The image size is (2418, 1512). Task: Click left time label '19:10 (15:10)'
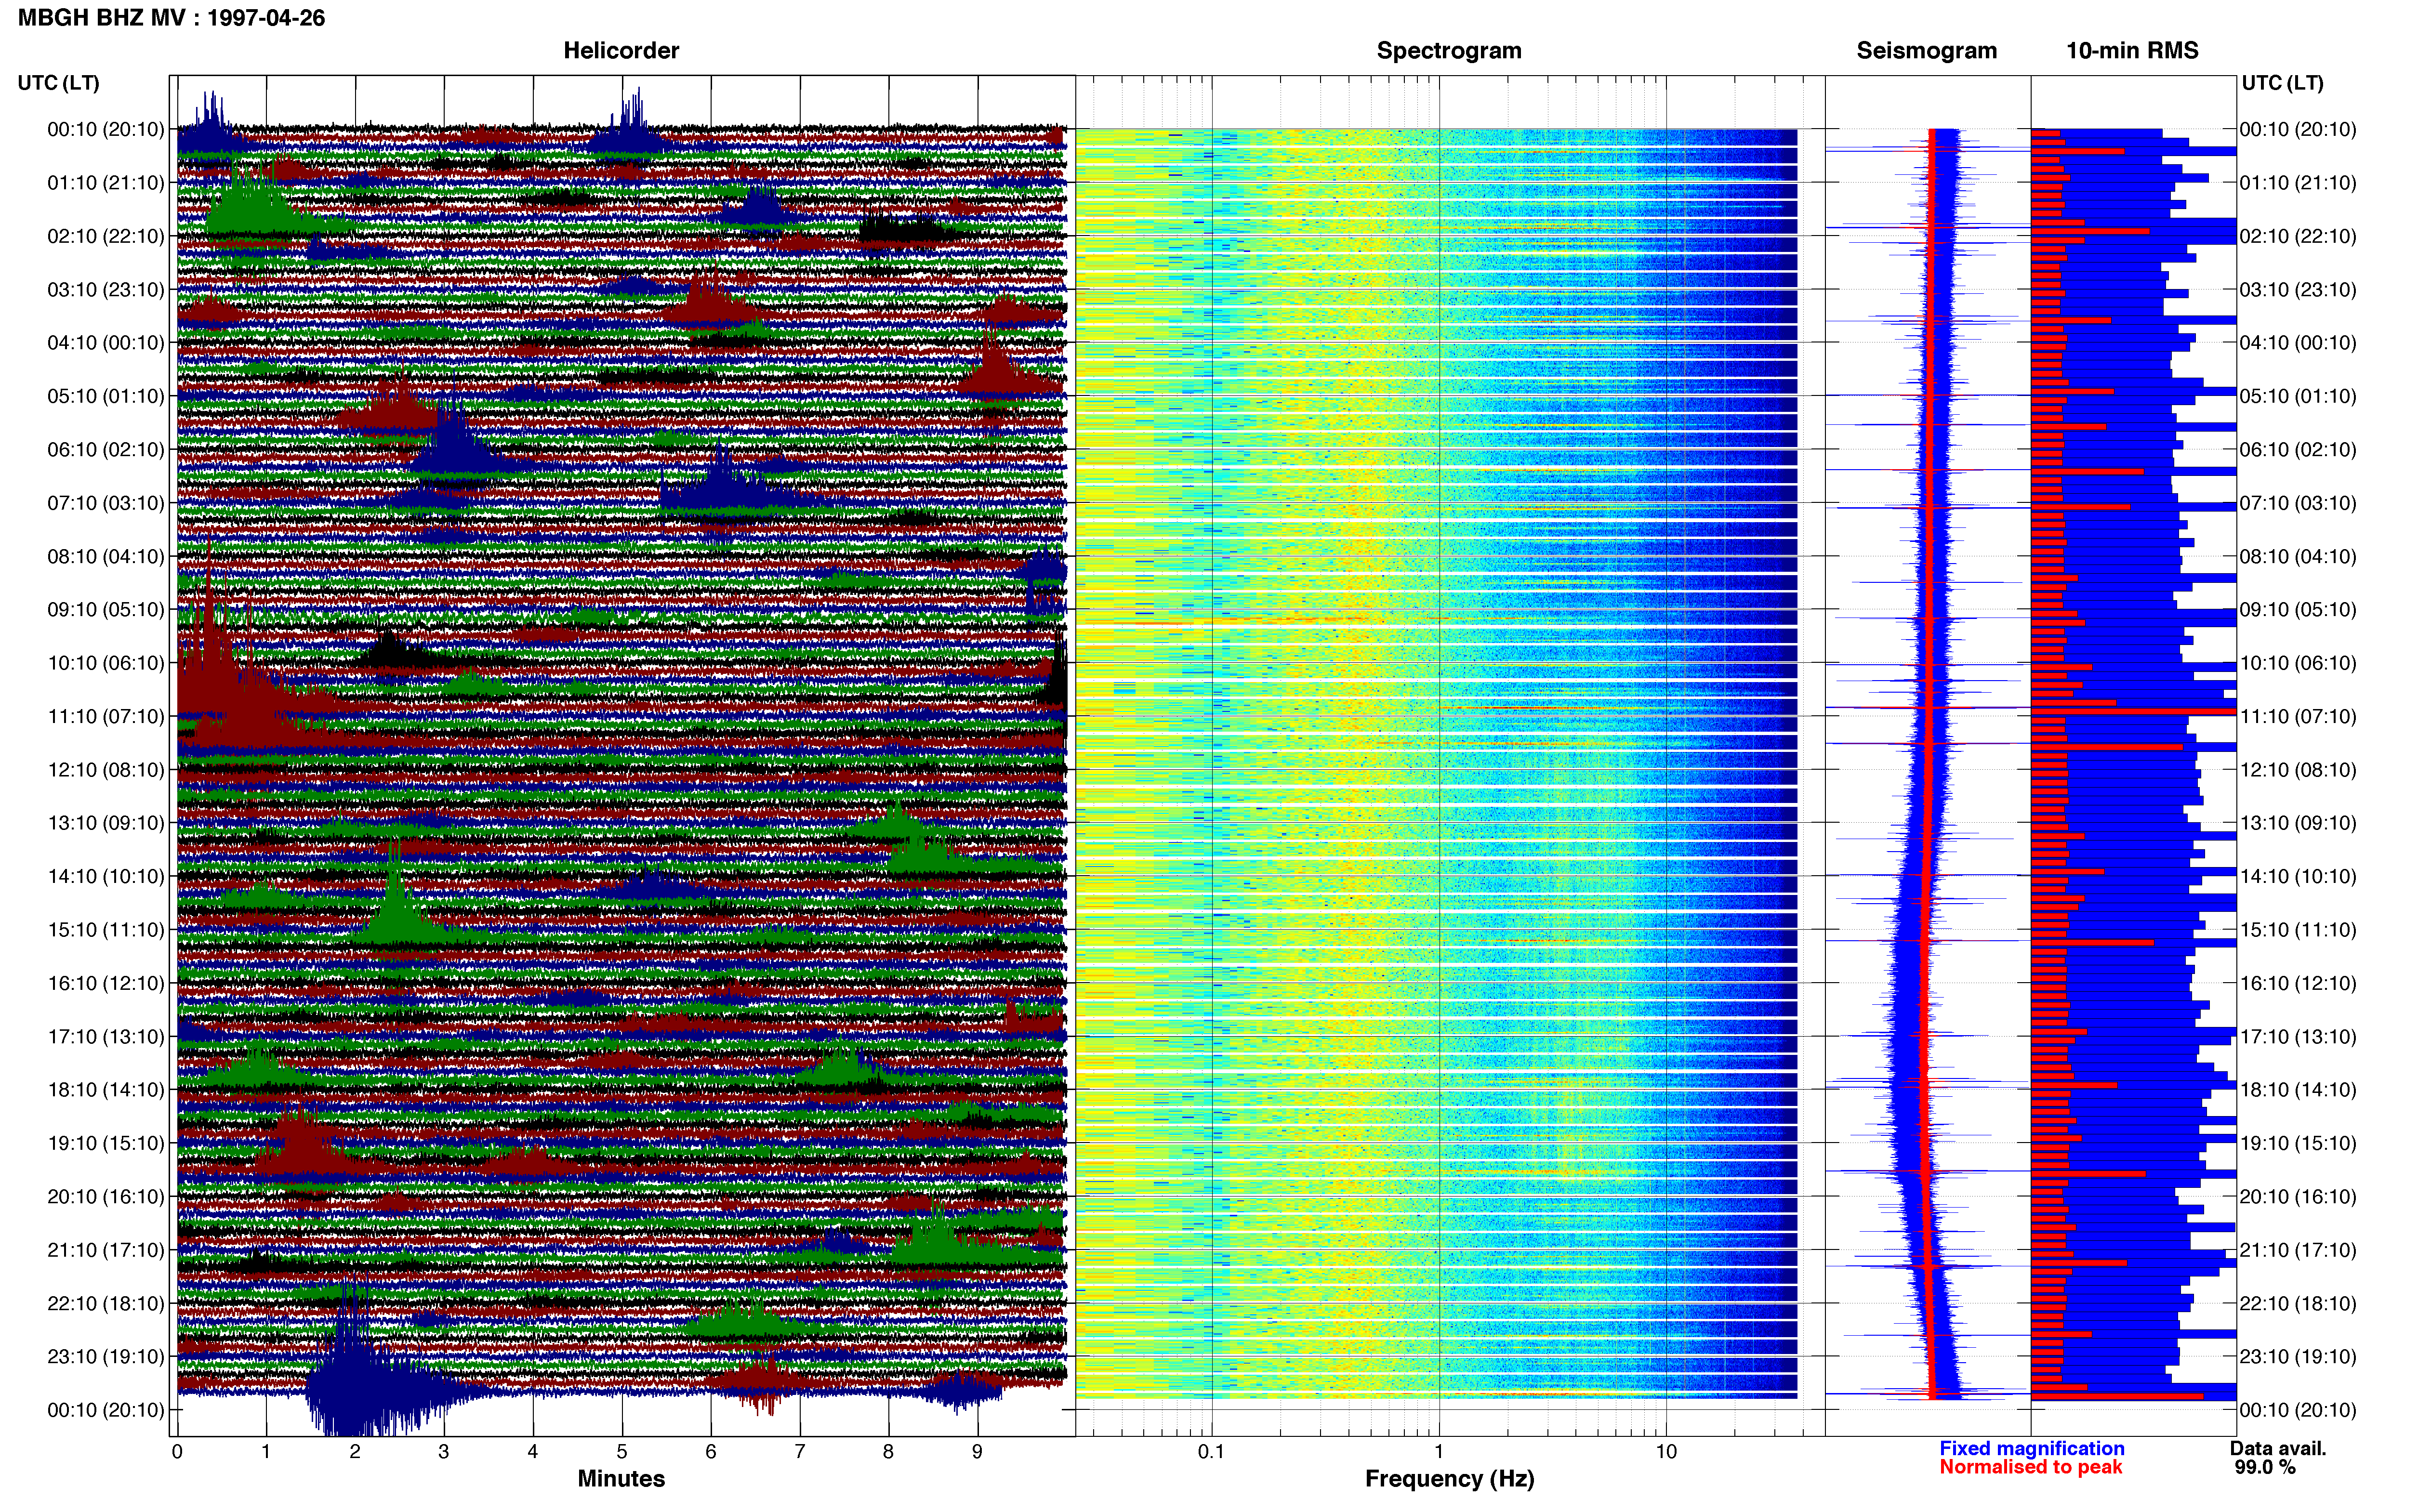coord(106,1143)
